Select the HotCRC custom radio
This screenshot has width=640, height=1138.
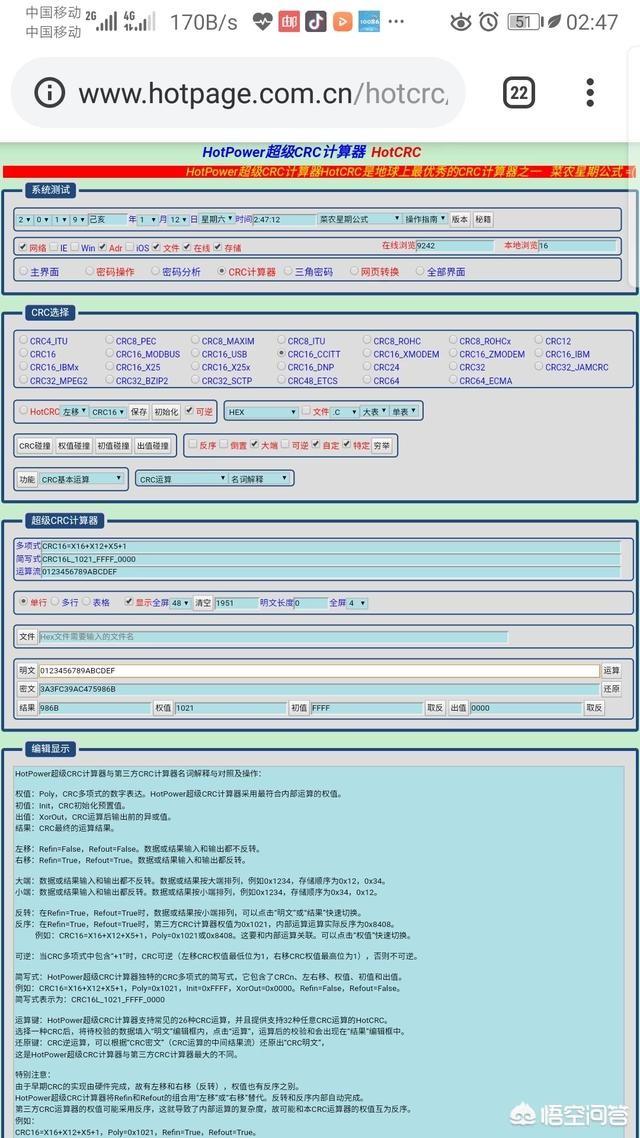23,412
